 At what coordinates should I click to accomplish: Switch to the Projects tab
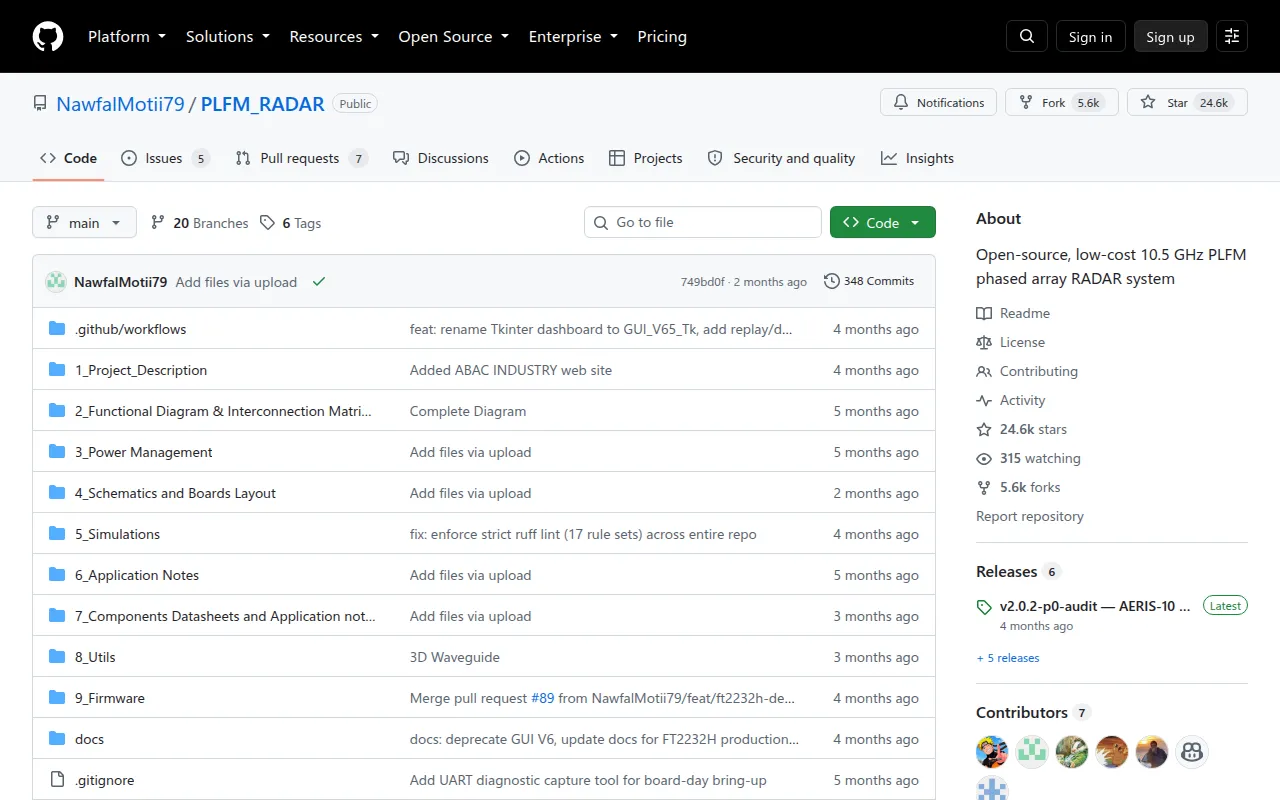[x=645, y=158]
